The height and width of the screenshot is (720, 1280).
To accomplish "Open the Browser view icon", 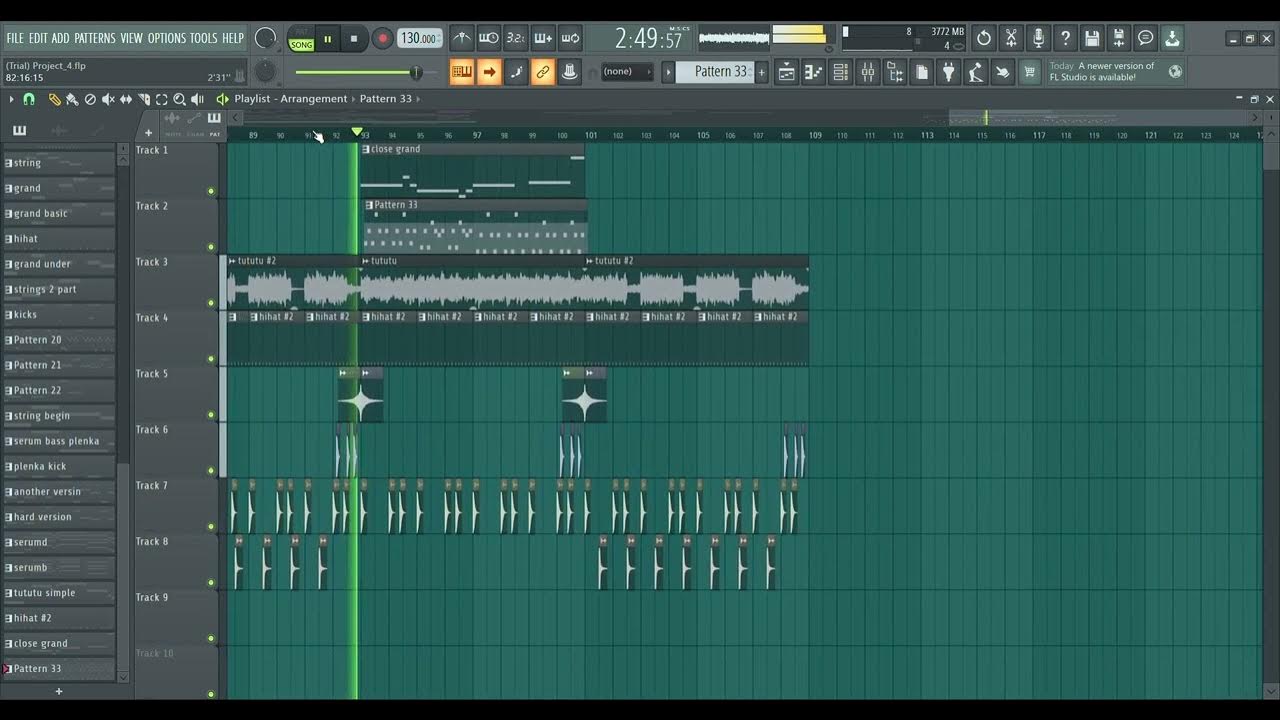I will [895, 72].
